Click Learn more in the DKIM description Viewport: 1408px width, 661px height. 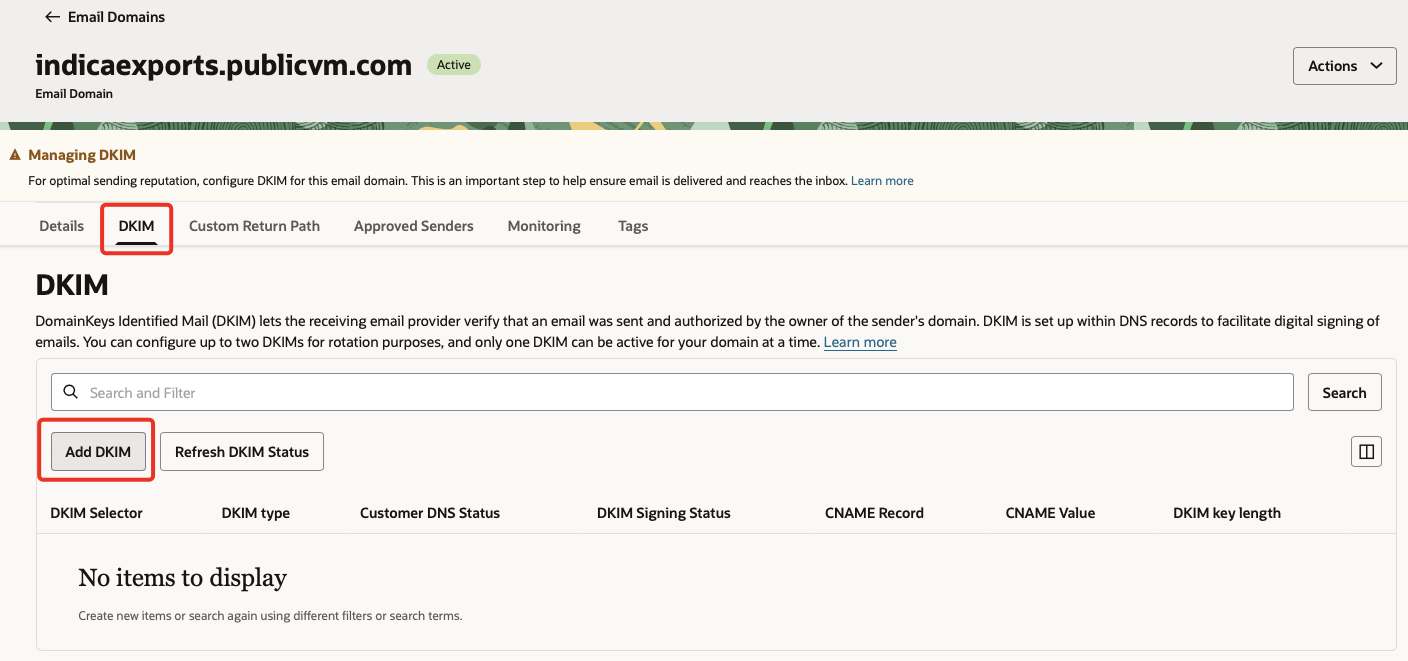tap(859, 342)
